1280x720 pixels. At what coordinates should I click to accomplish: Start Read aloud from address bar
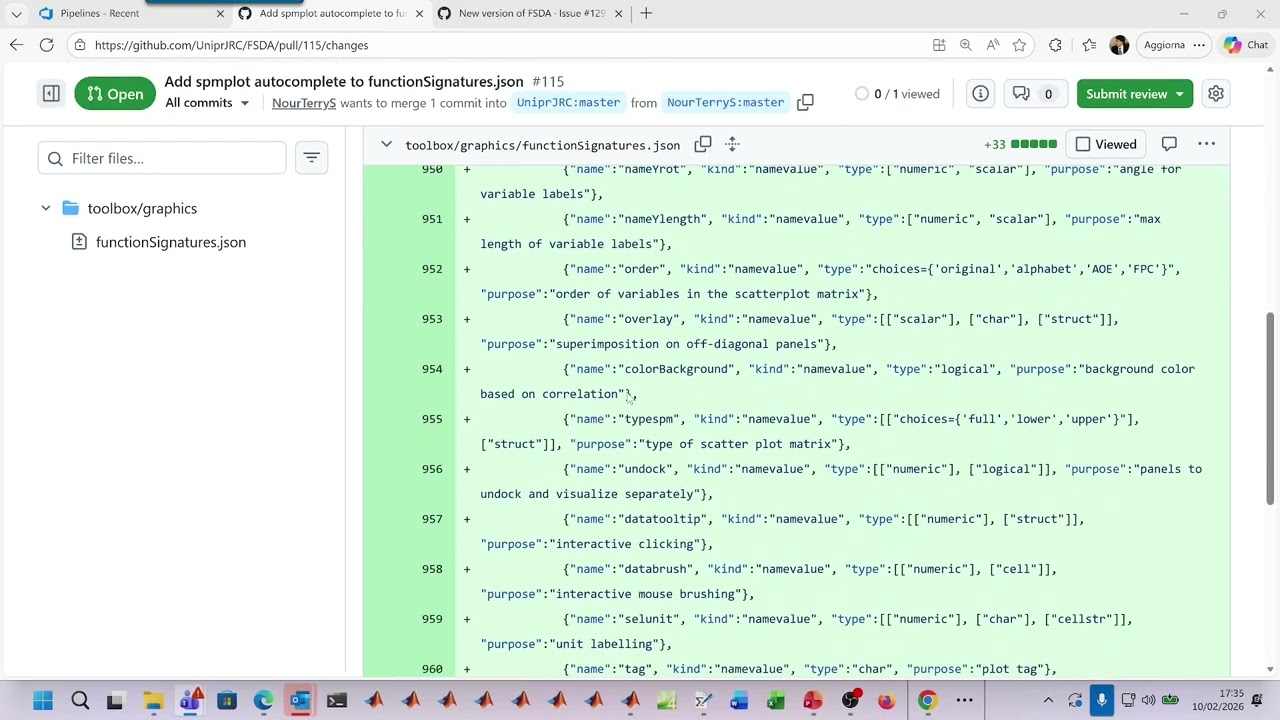click(993, 45)
